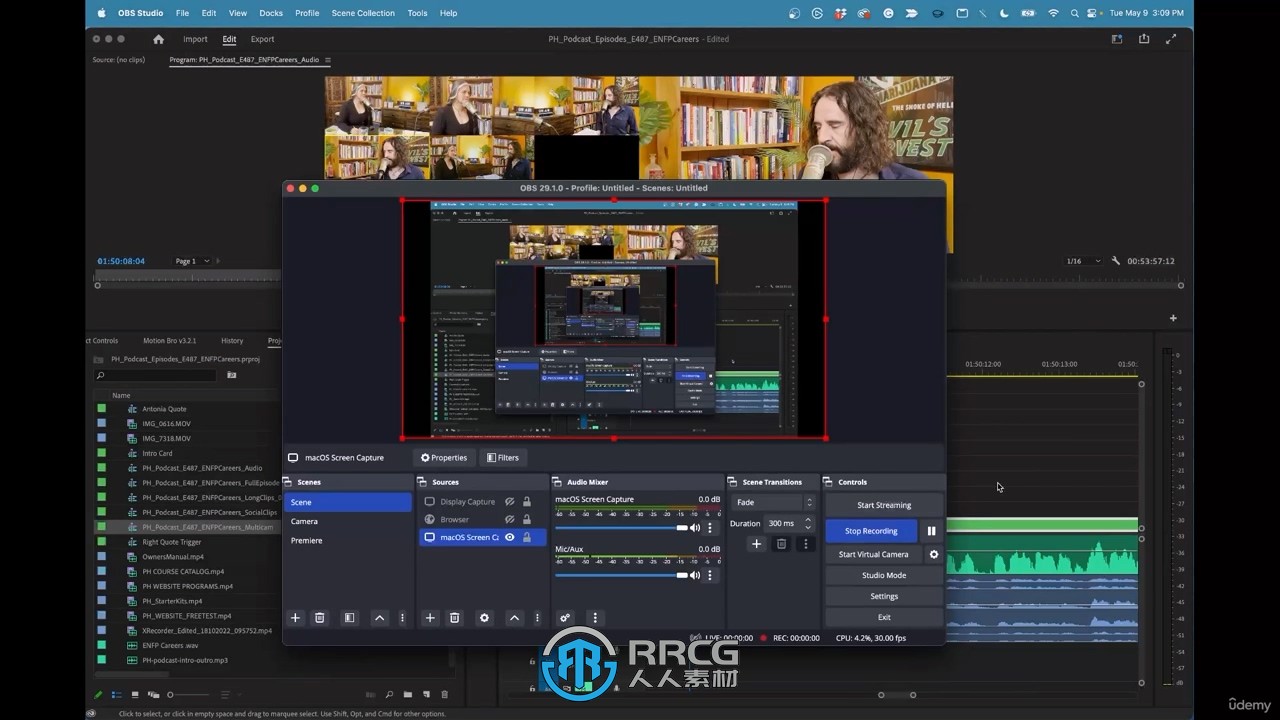Remove transition with Scene Transitions trash icon
This screenshot has height=720, width=1280.
coord(782,544)
